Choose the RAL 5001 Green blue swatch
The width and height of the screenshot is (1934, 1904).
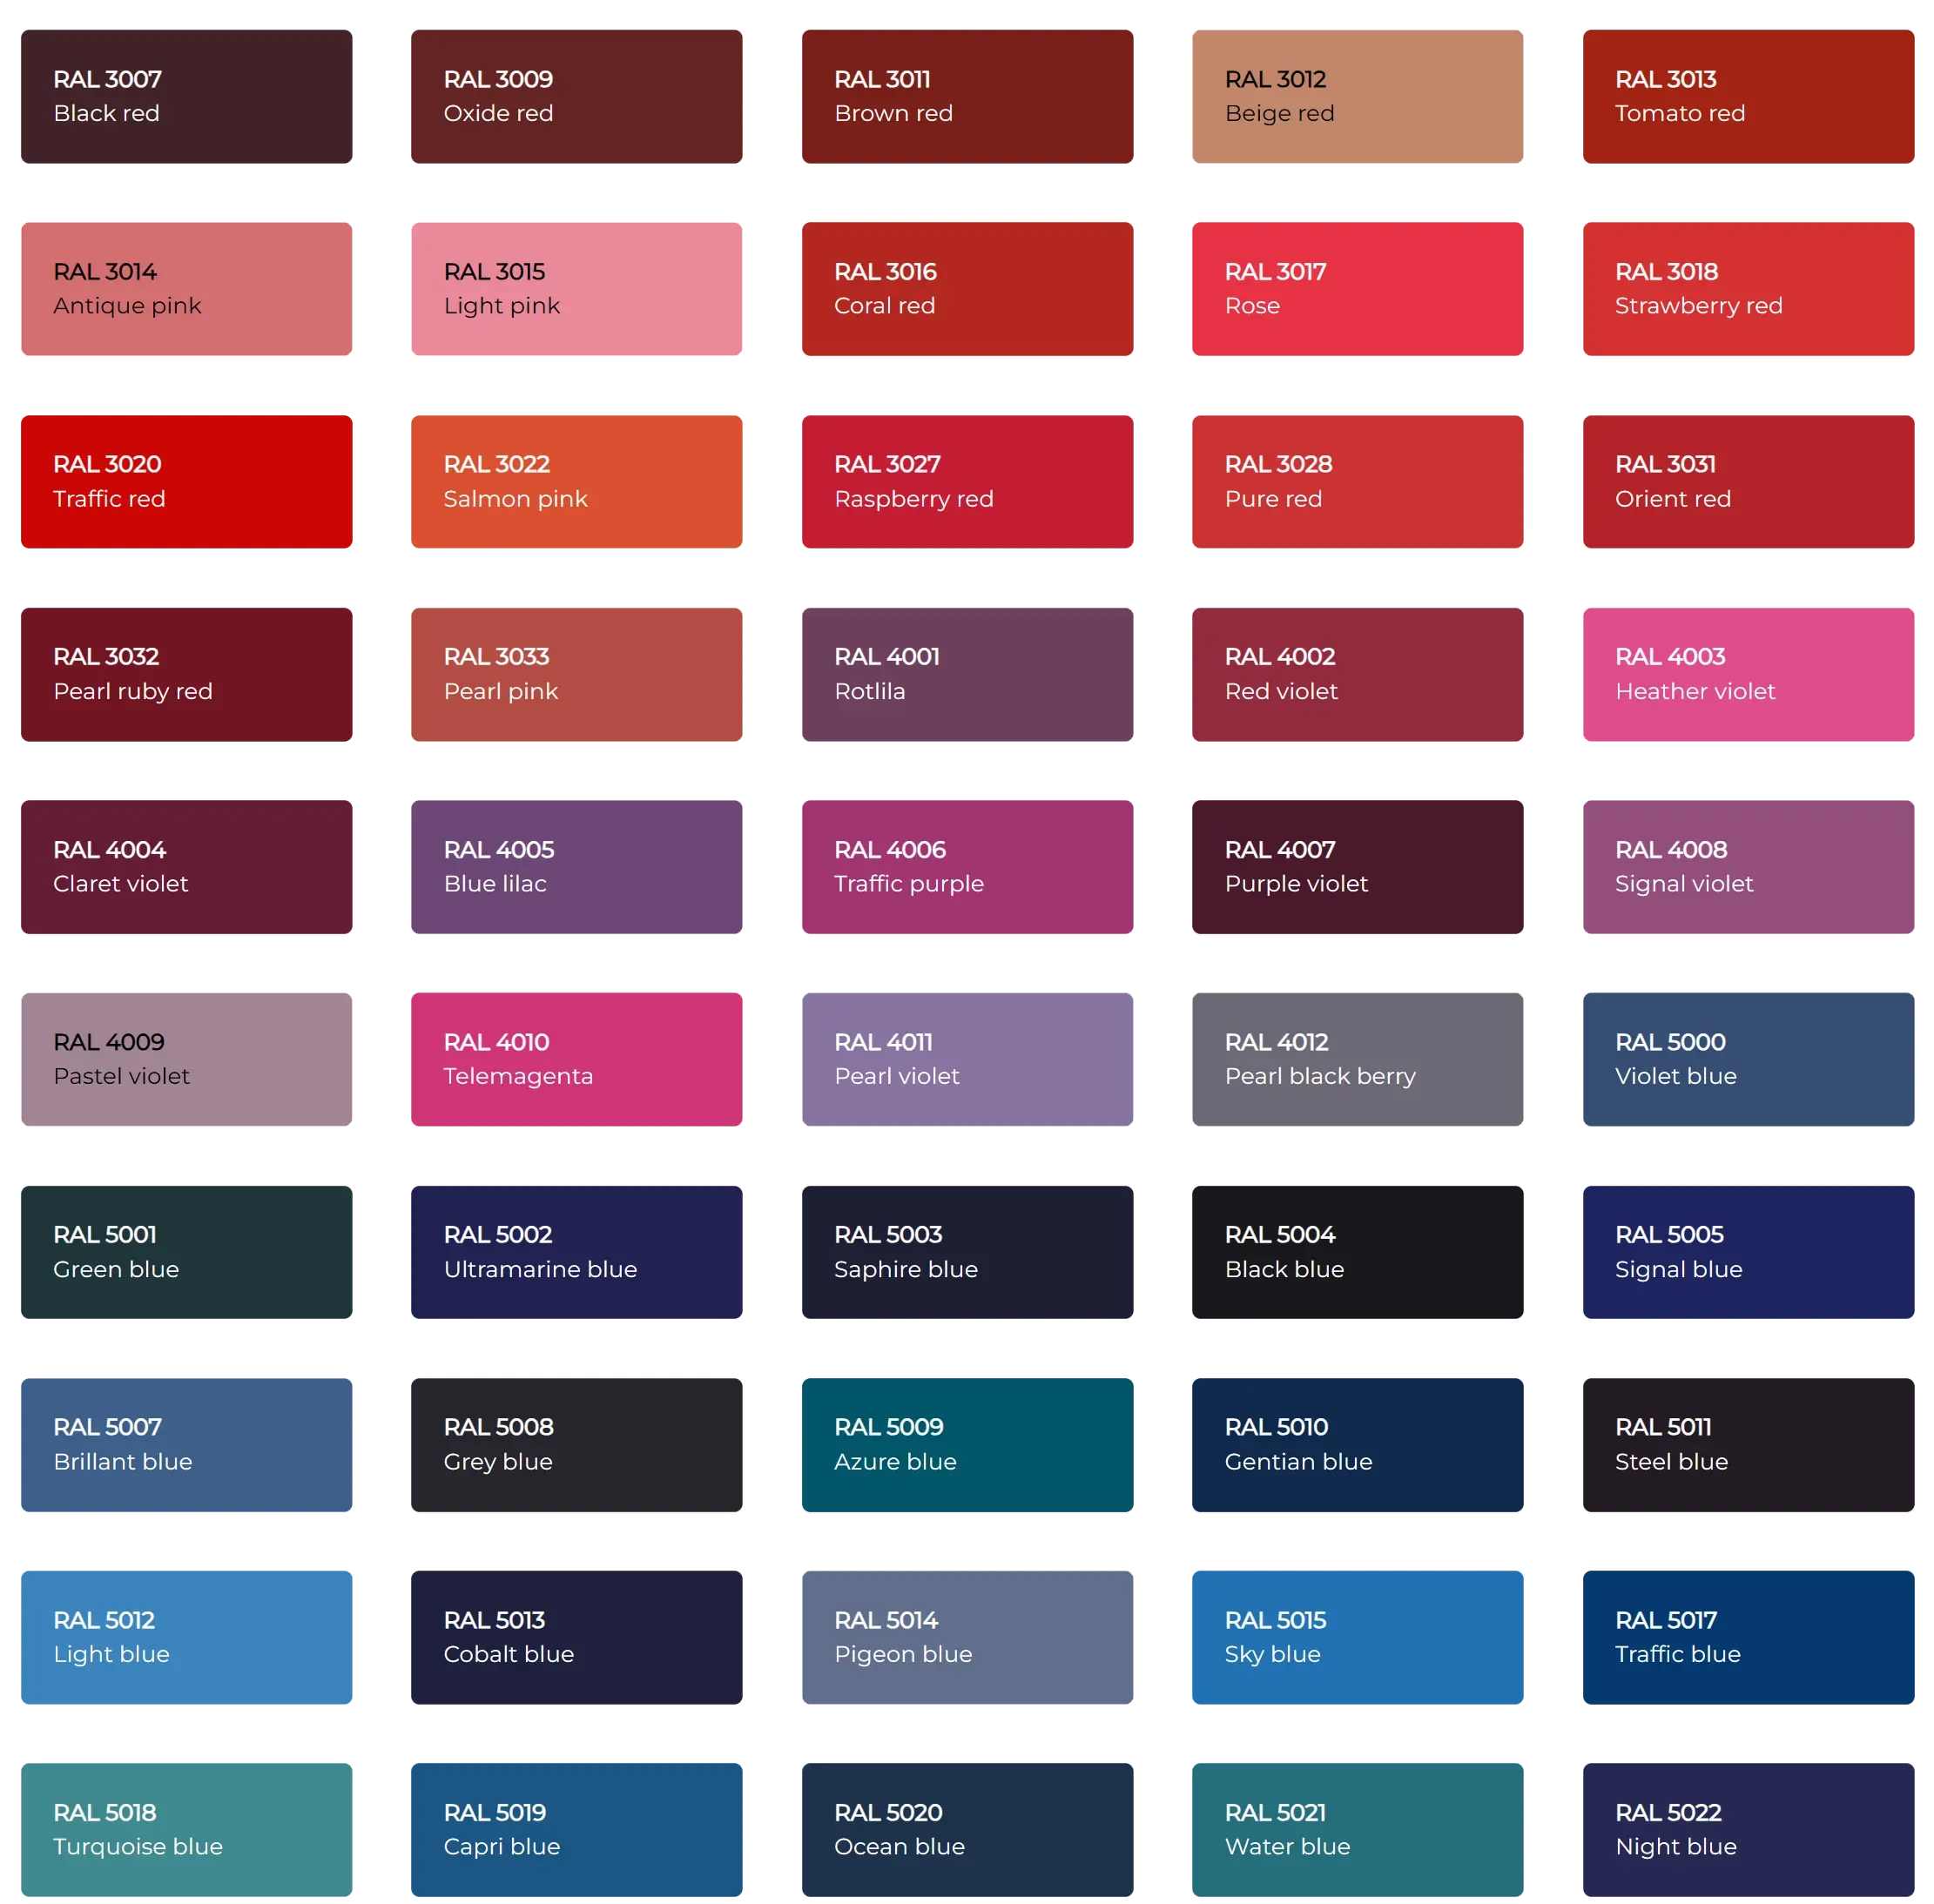(x=186, y=1252)
